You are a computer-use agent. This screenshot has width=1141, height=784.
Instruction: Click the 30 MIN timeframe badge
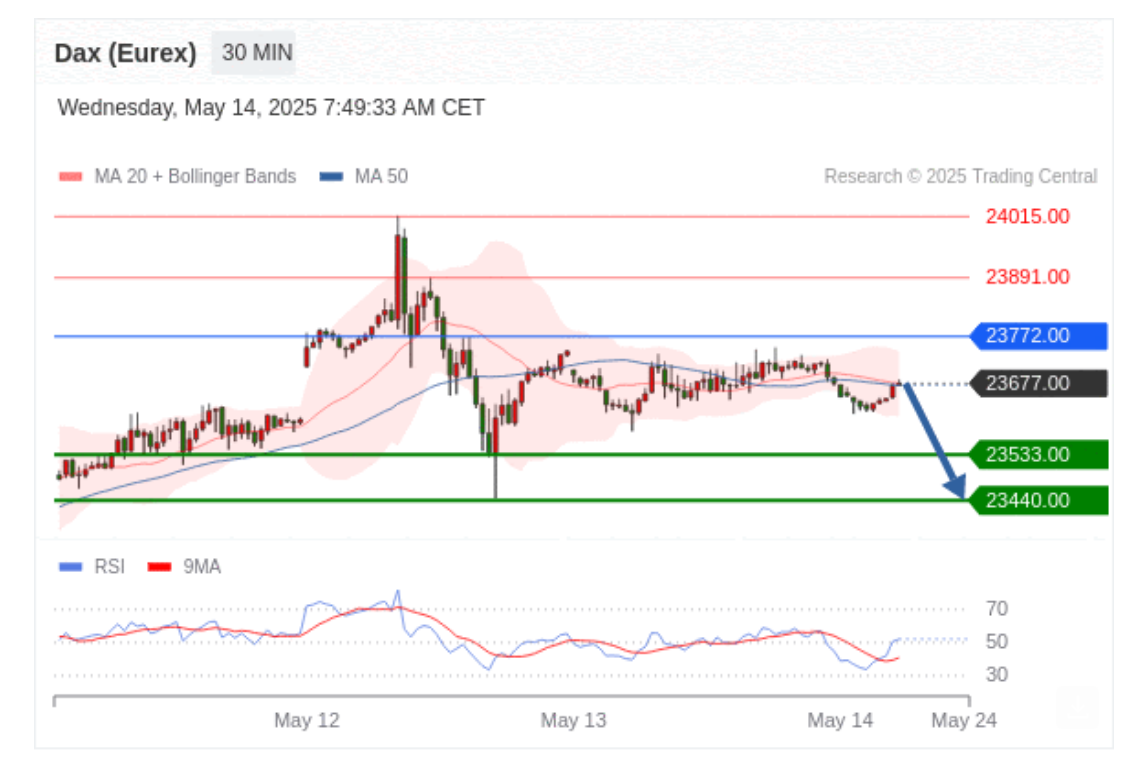click(x=253, y=52)
